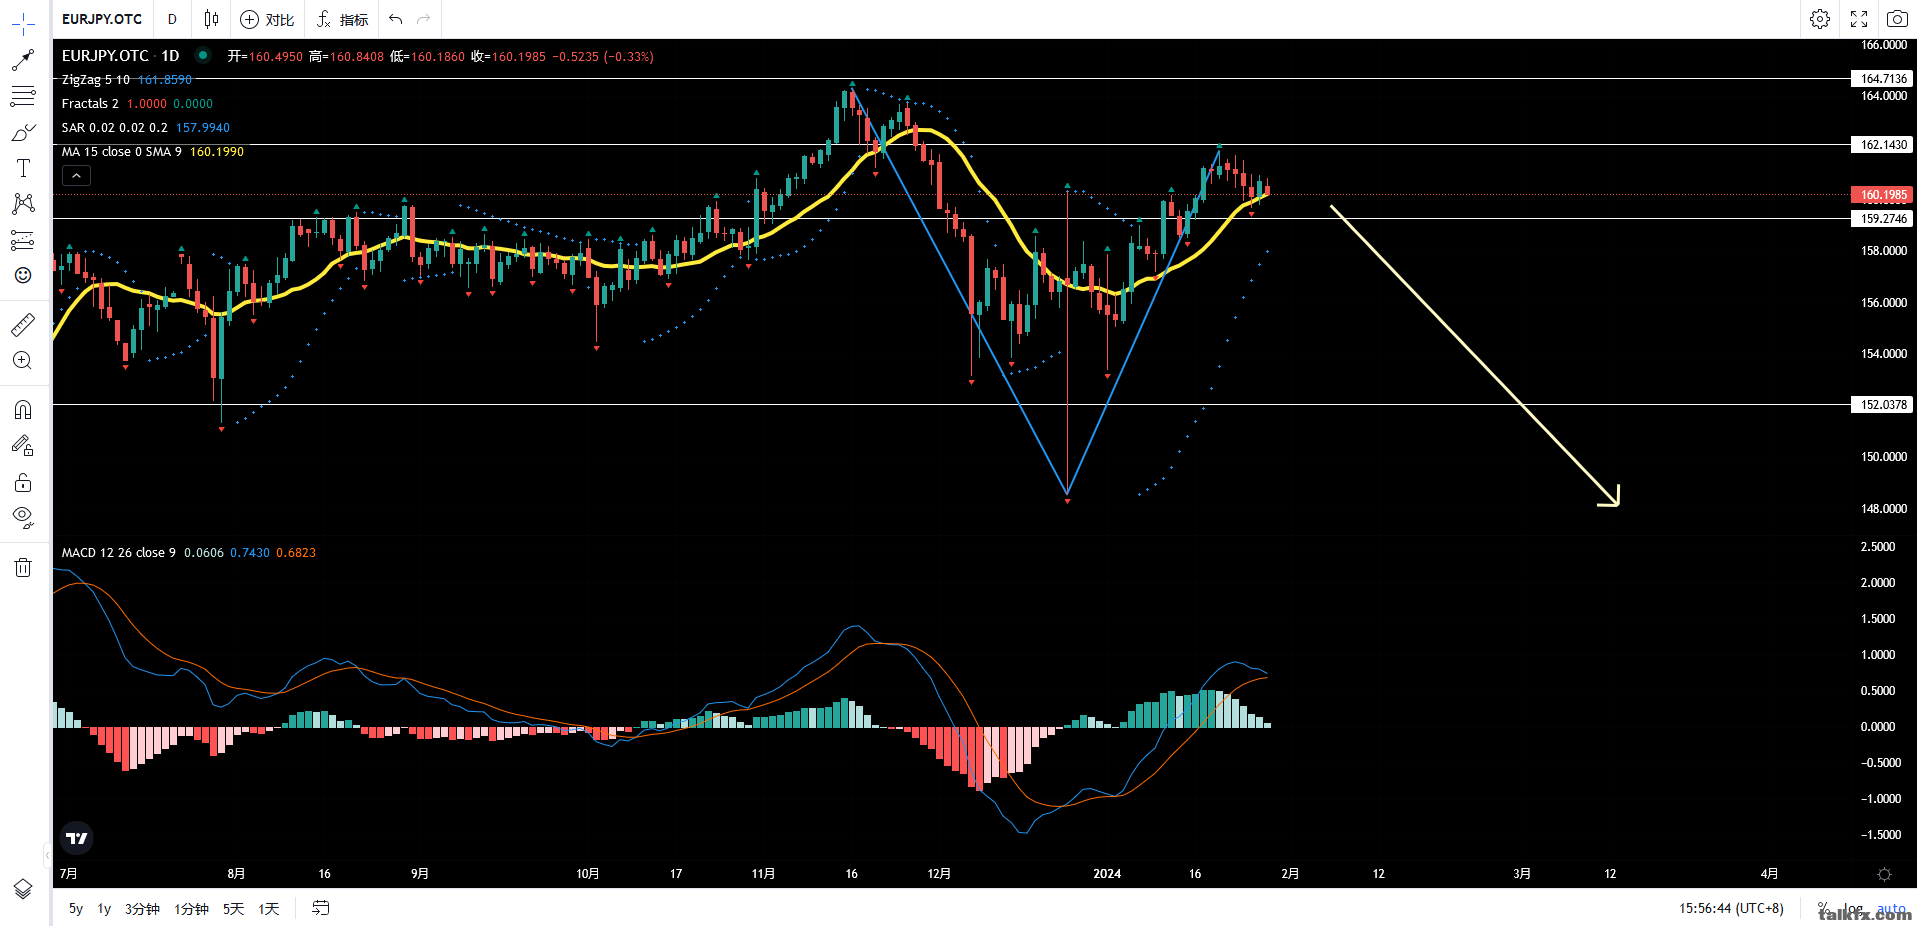Select the text annotation tool
The width and height of the screenshot is (1917, 926).
coord(23,168)
